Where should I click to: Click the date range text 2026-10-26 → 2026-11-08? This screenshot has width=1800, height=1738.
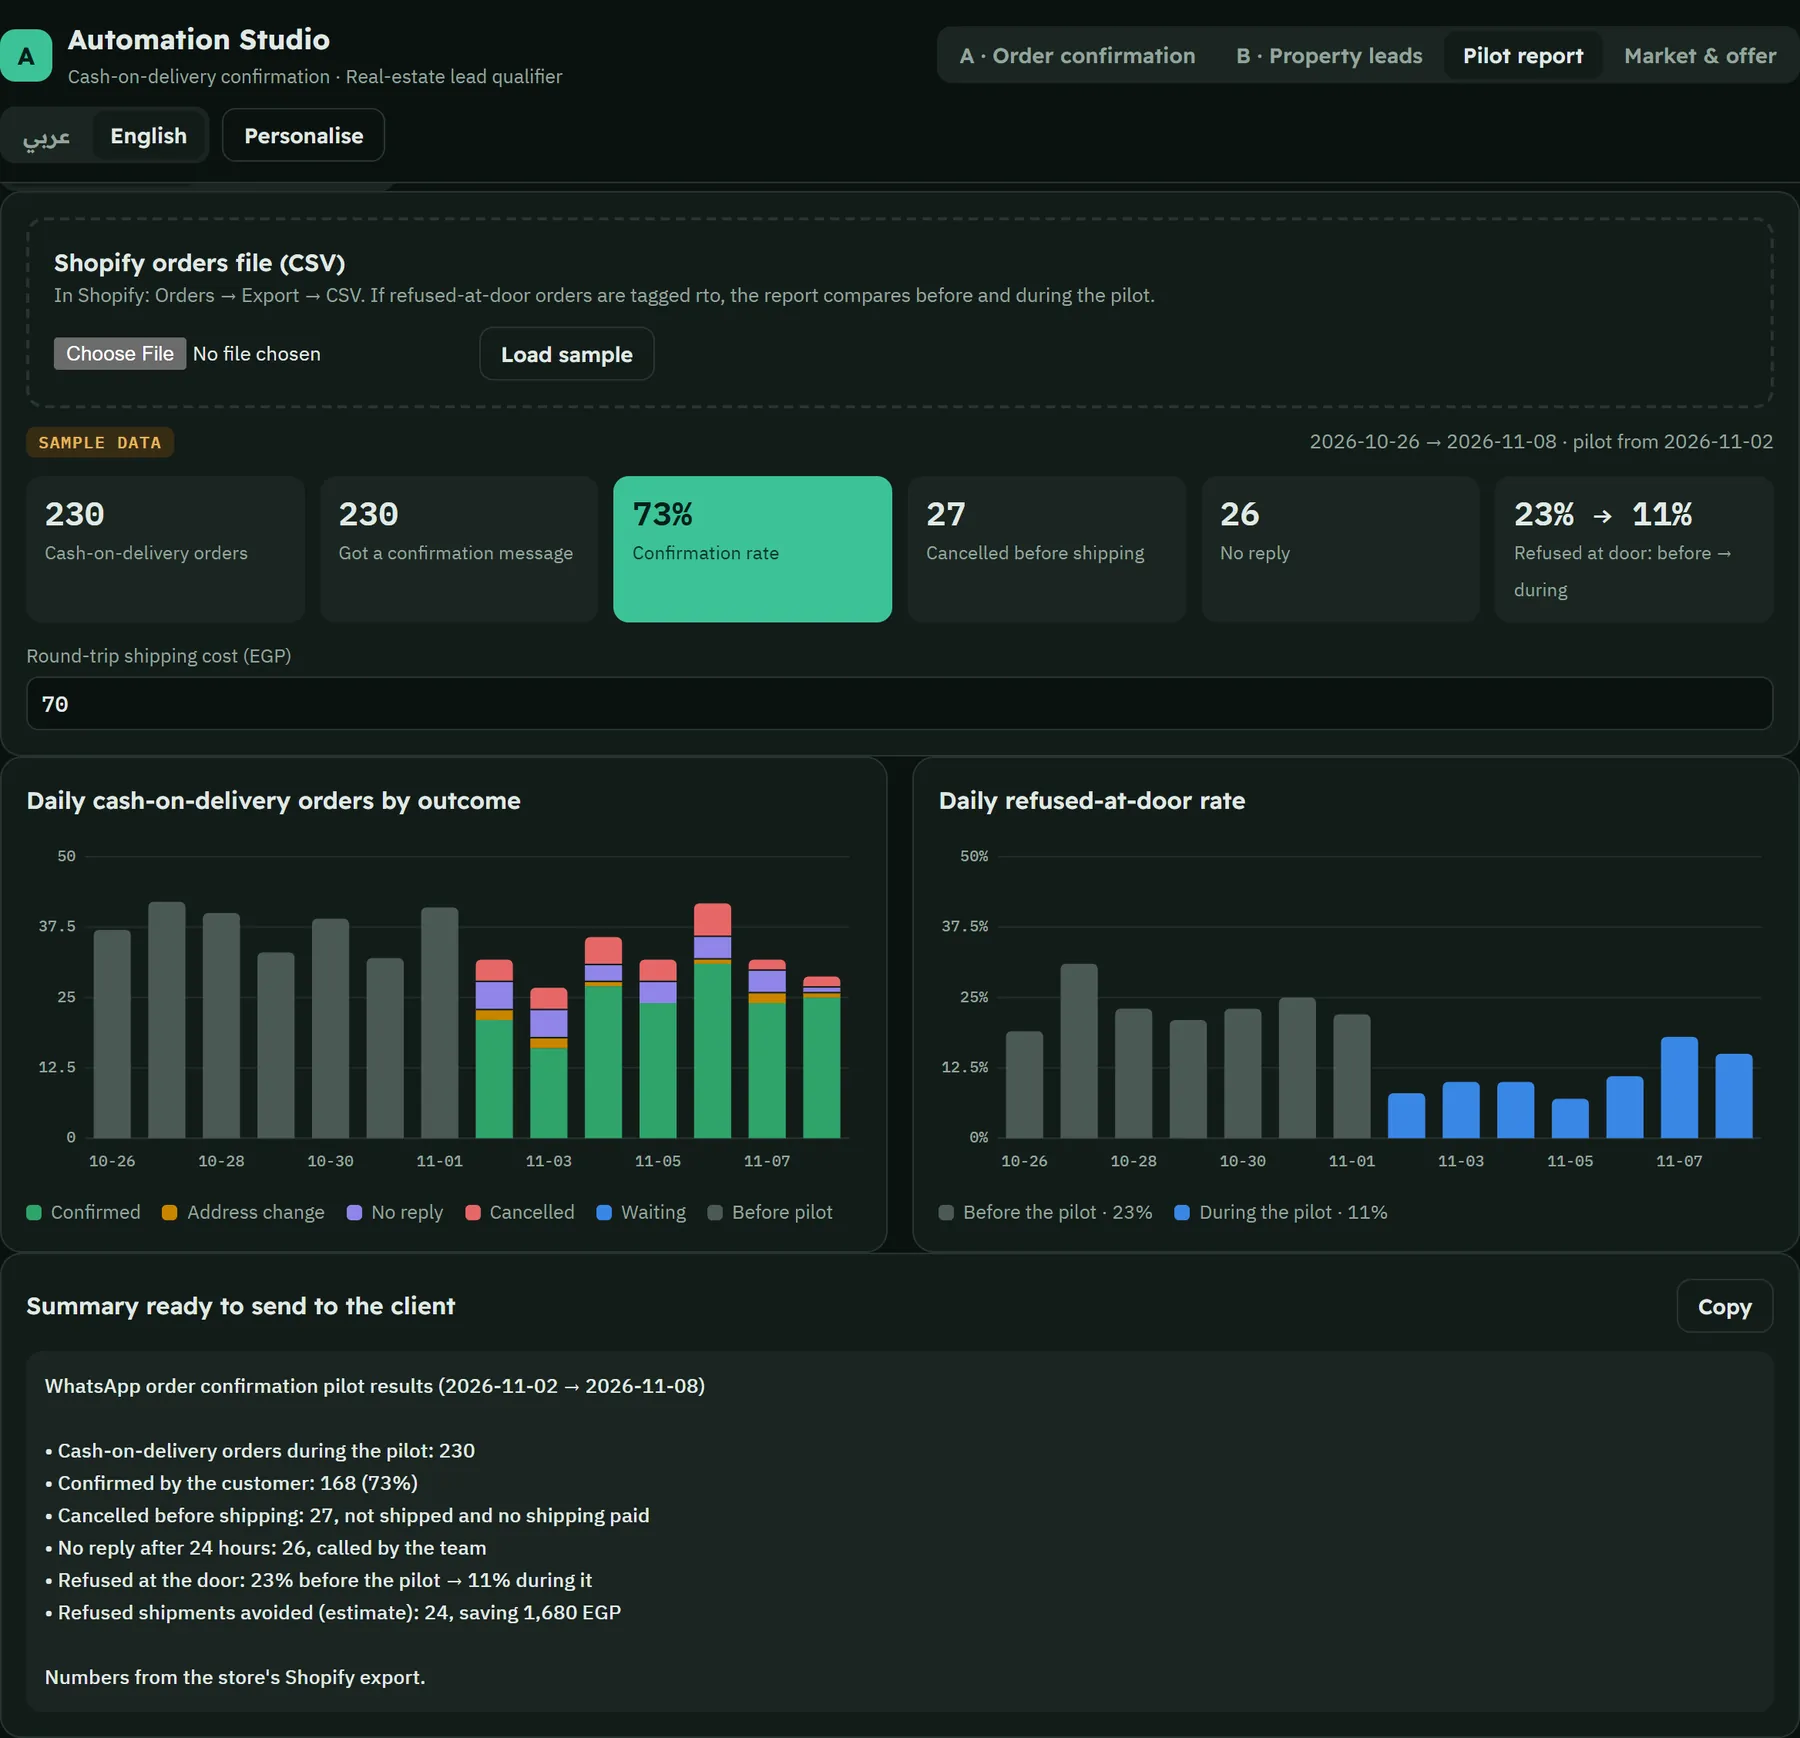pyautogui.click(x=1433, y=442)
